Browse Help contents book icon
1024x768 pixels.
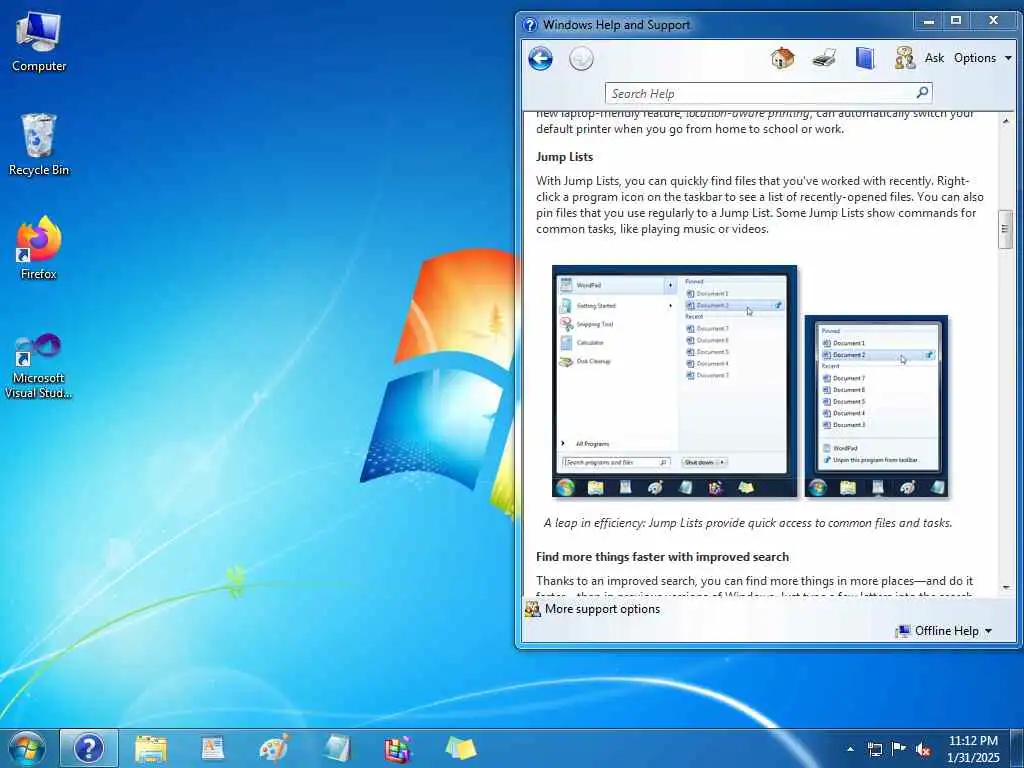(865, 58)
